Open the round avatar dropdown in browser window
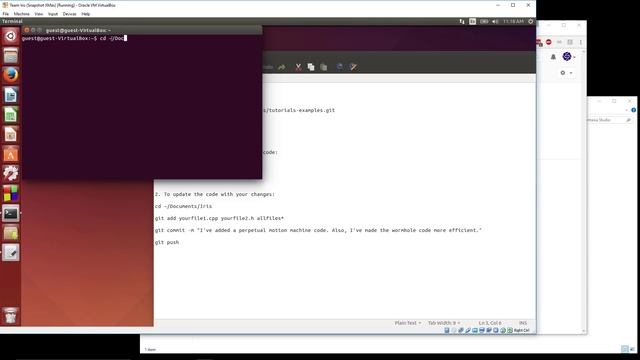The height and width of the screenshot is (360, 640). [569, 56]
